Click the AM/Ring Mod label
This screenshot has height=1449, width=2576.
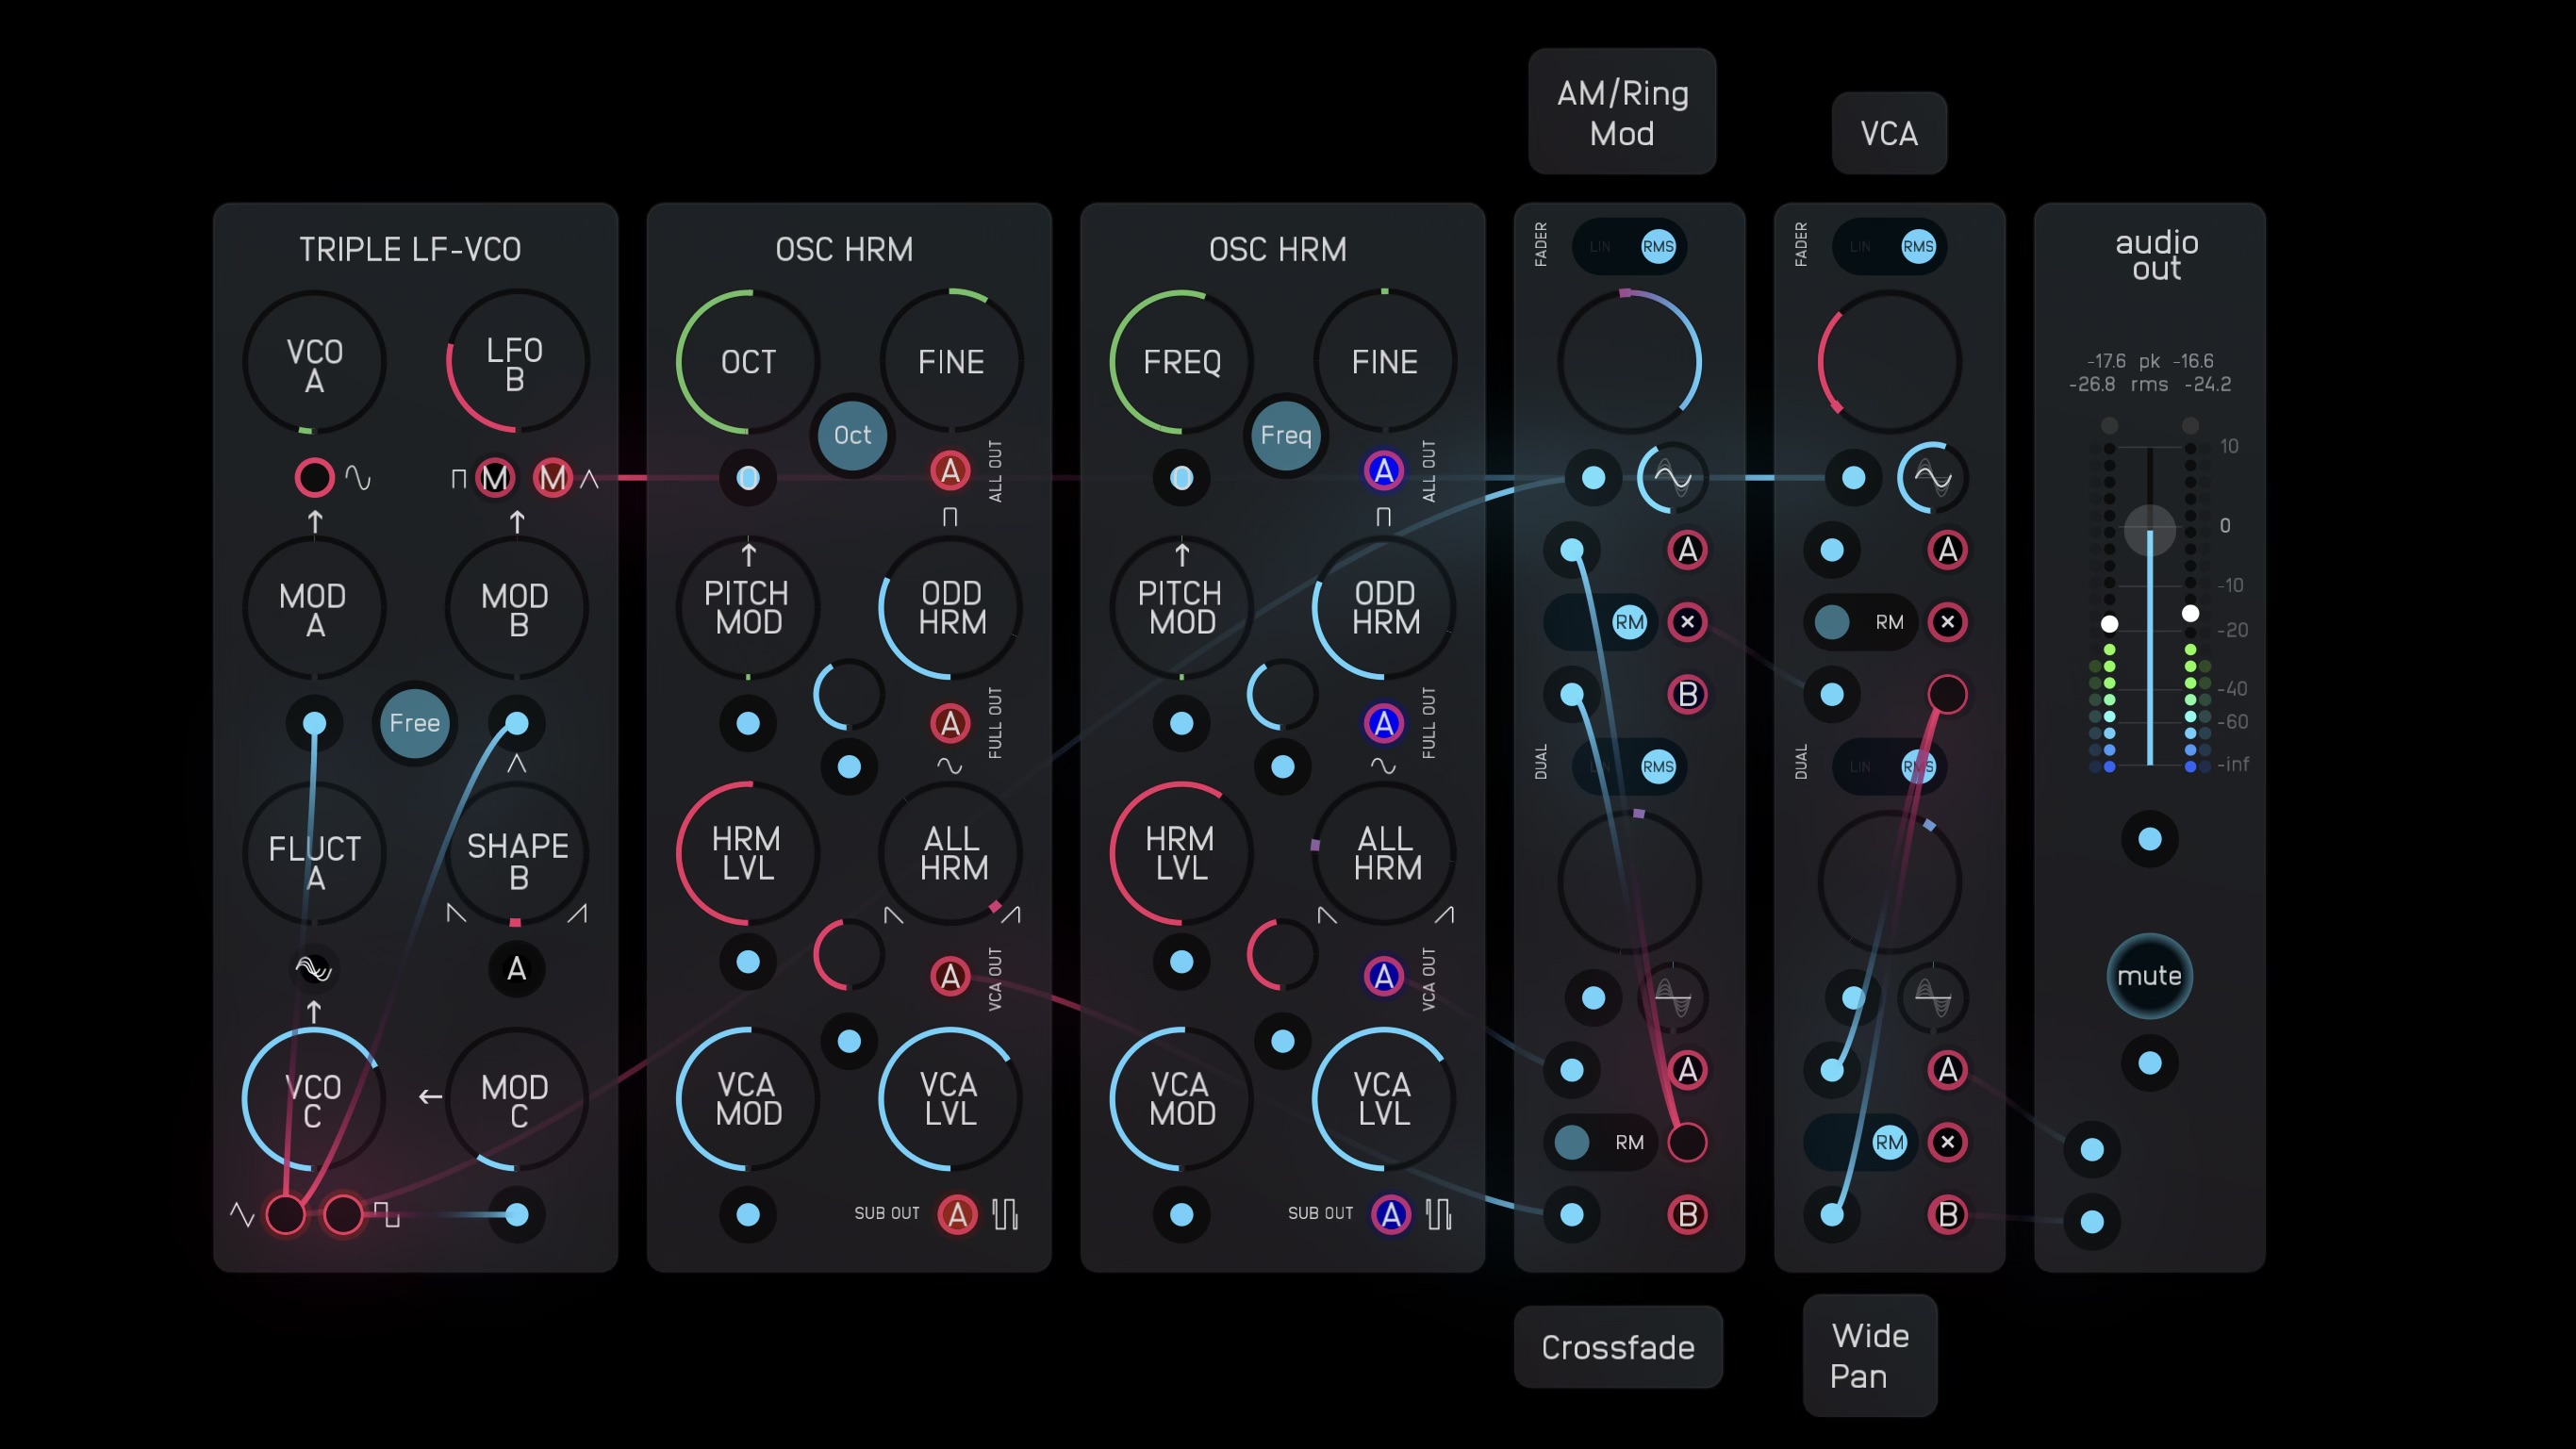pyautogui.click(x=1622, y=112)
